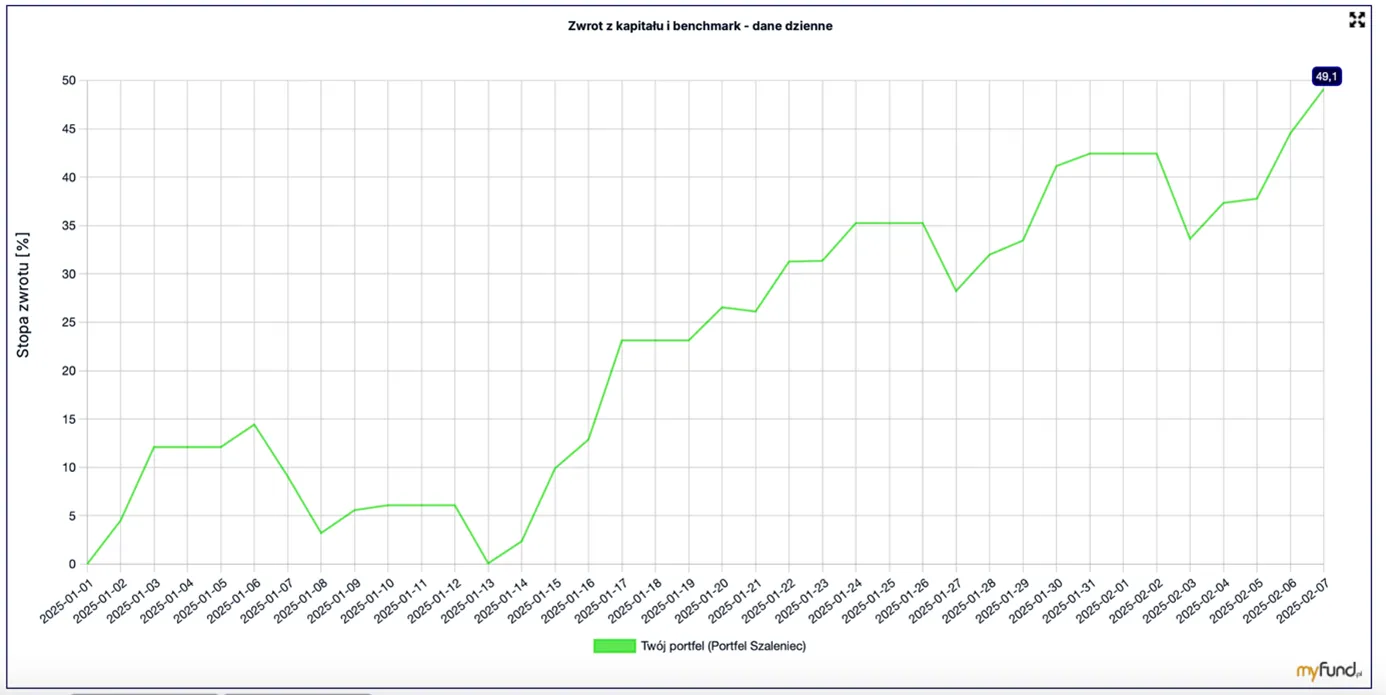Click the green legend color swatch
This screenshot has height=695, width=1386.
click(x=614, y=646)
